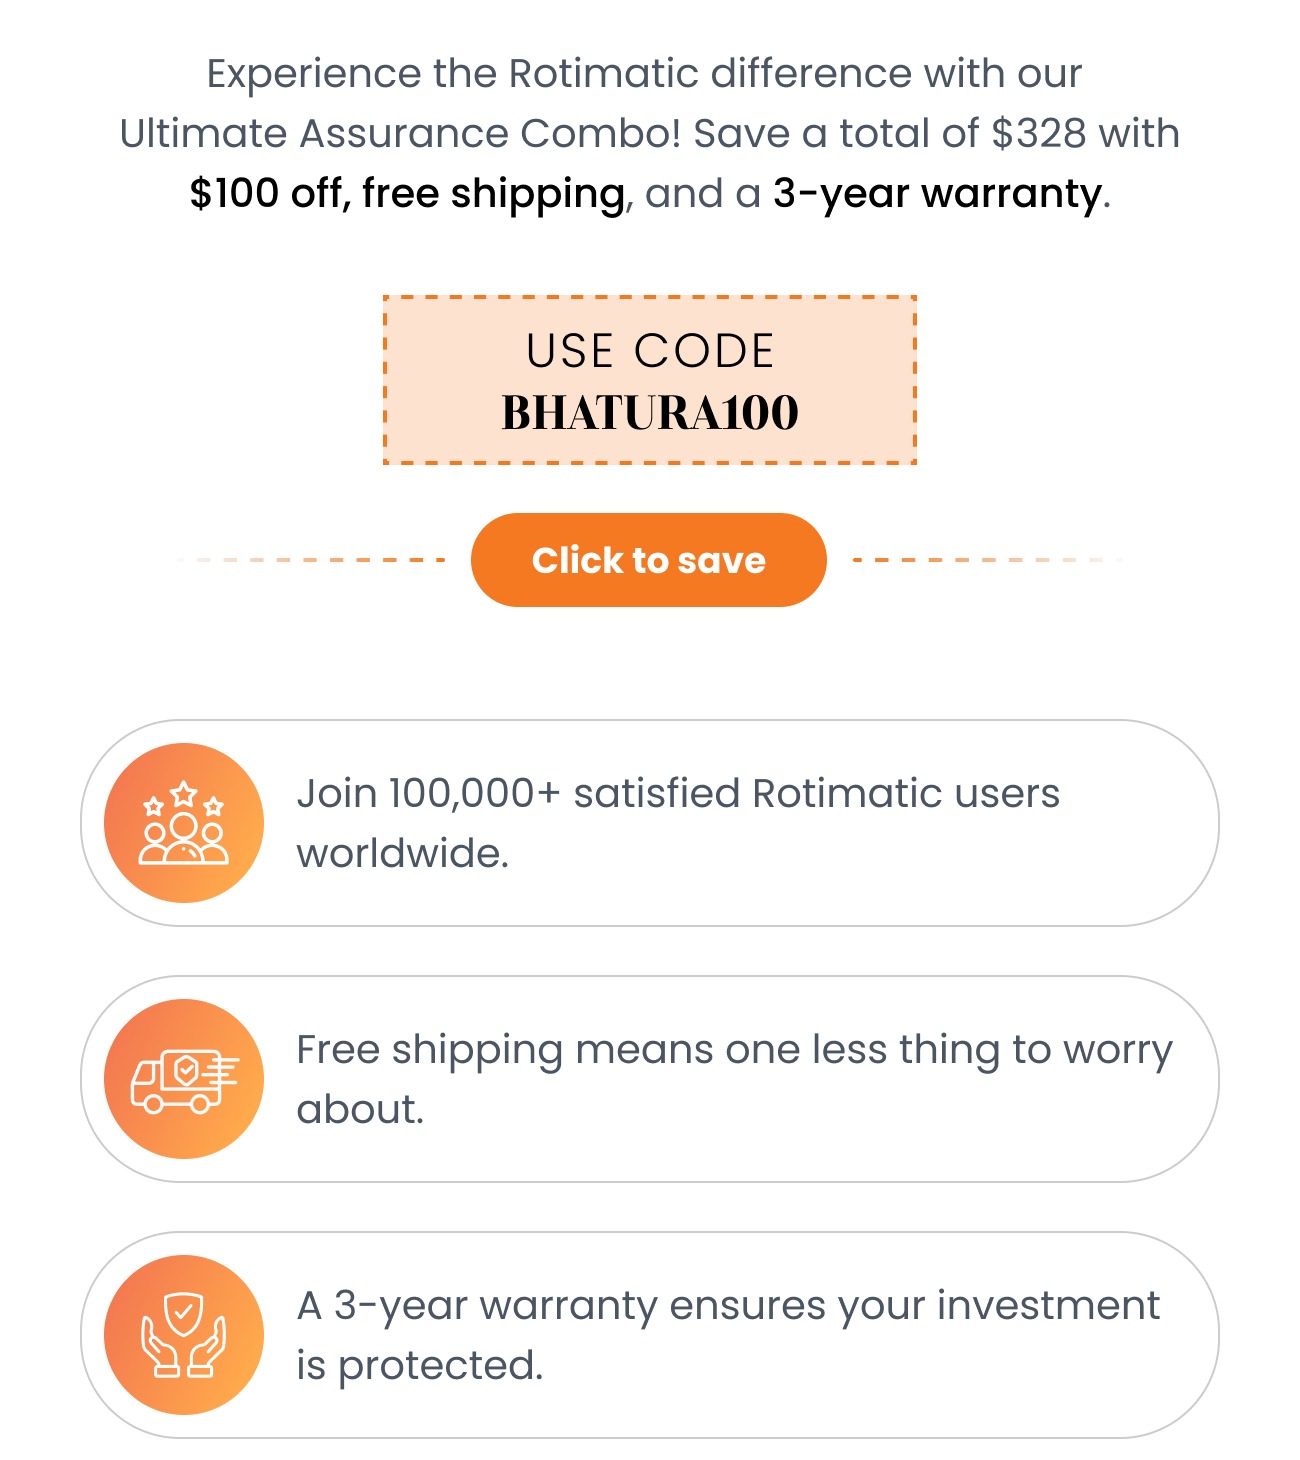Image resolution: width=1300 pixels, height=1460 pixels.
Task: Click the warranty shield and hands icon
Action: [x=184, y=1335]
